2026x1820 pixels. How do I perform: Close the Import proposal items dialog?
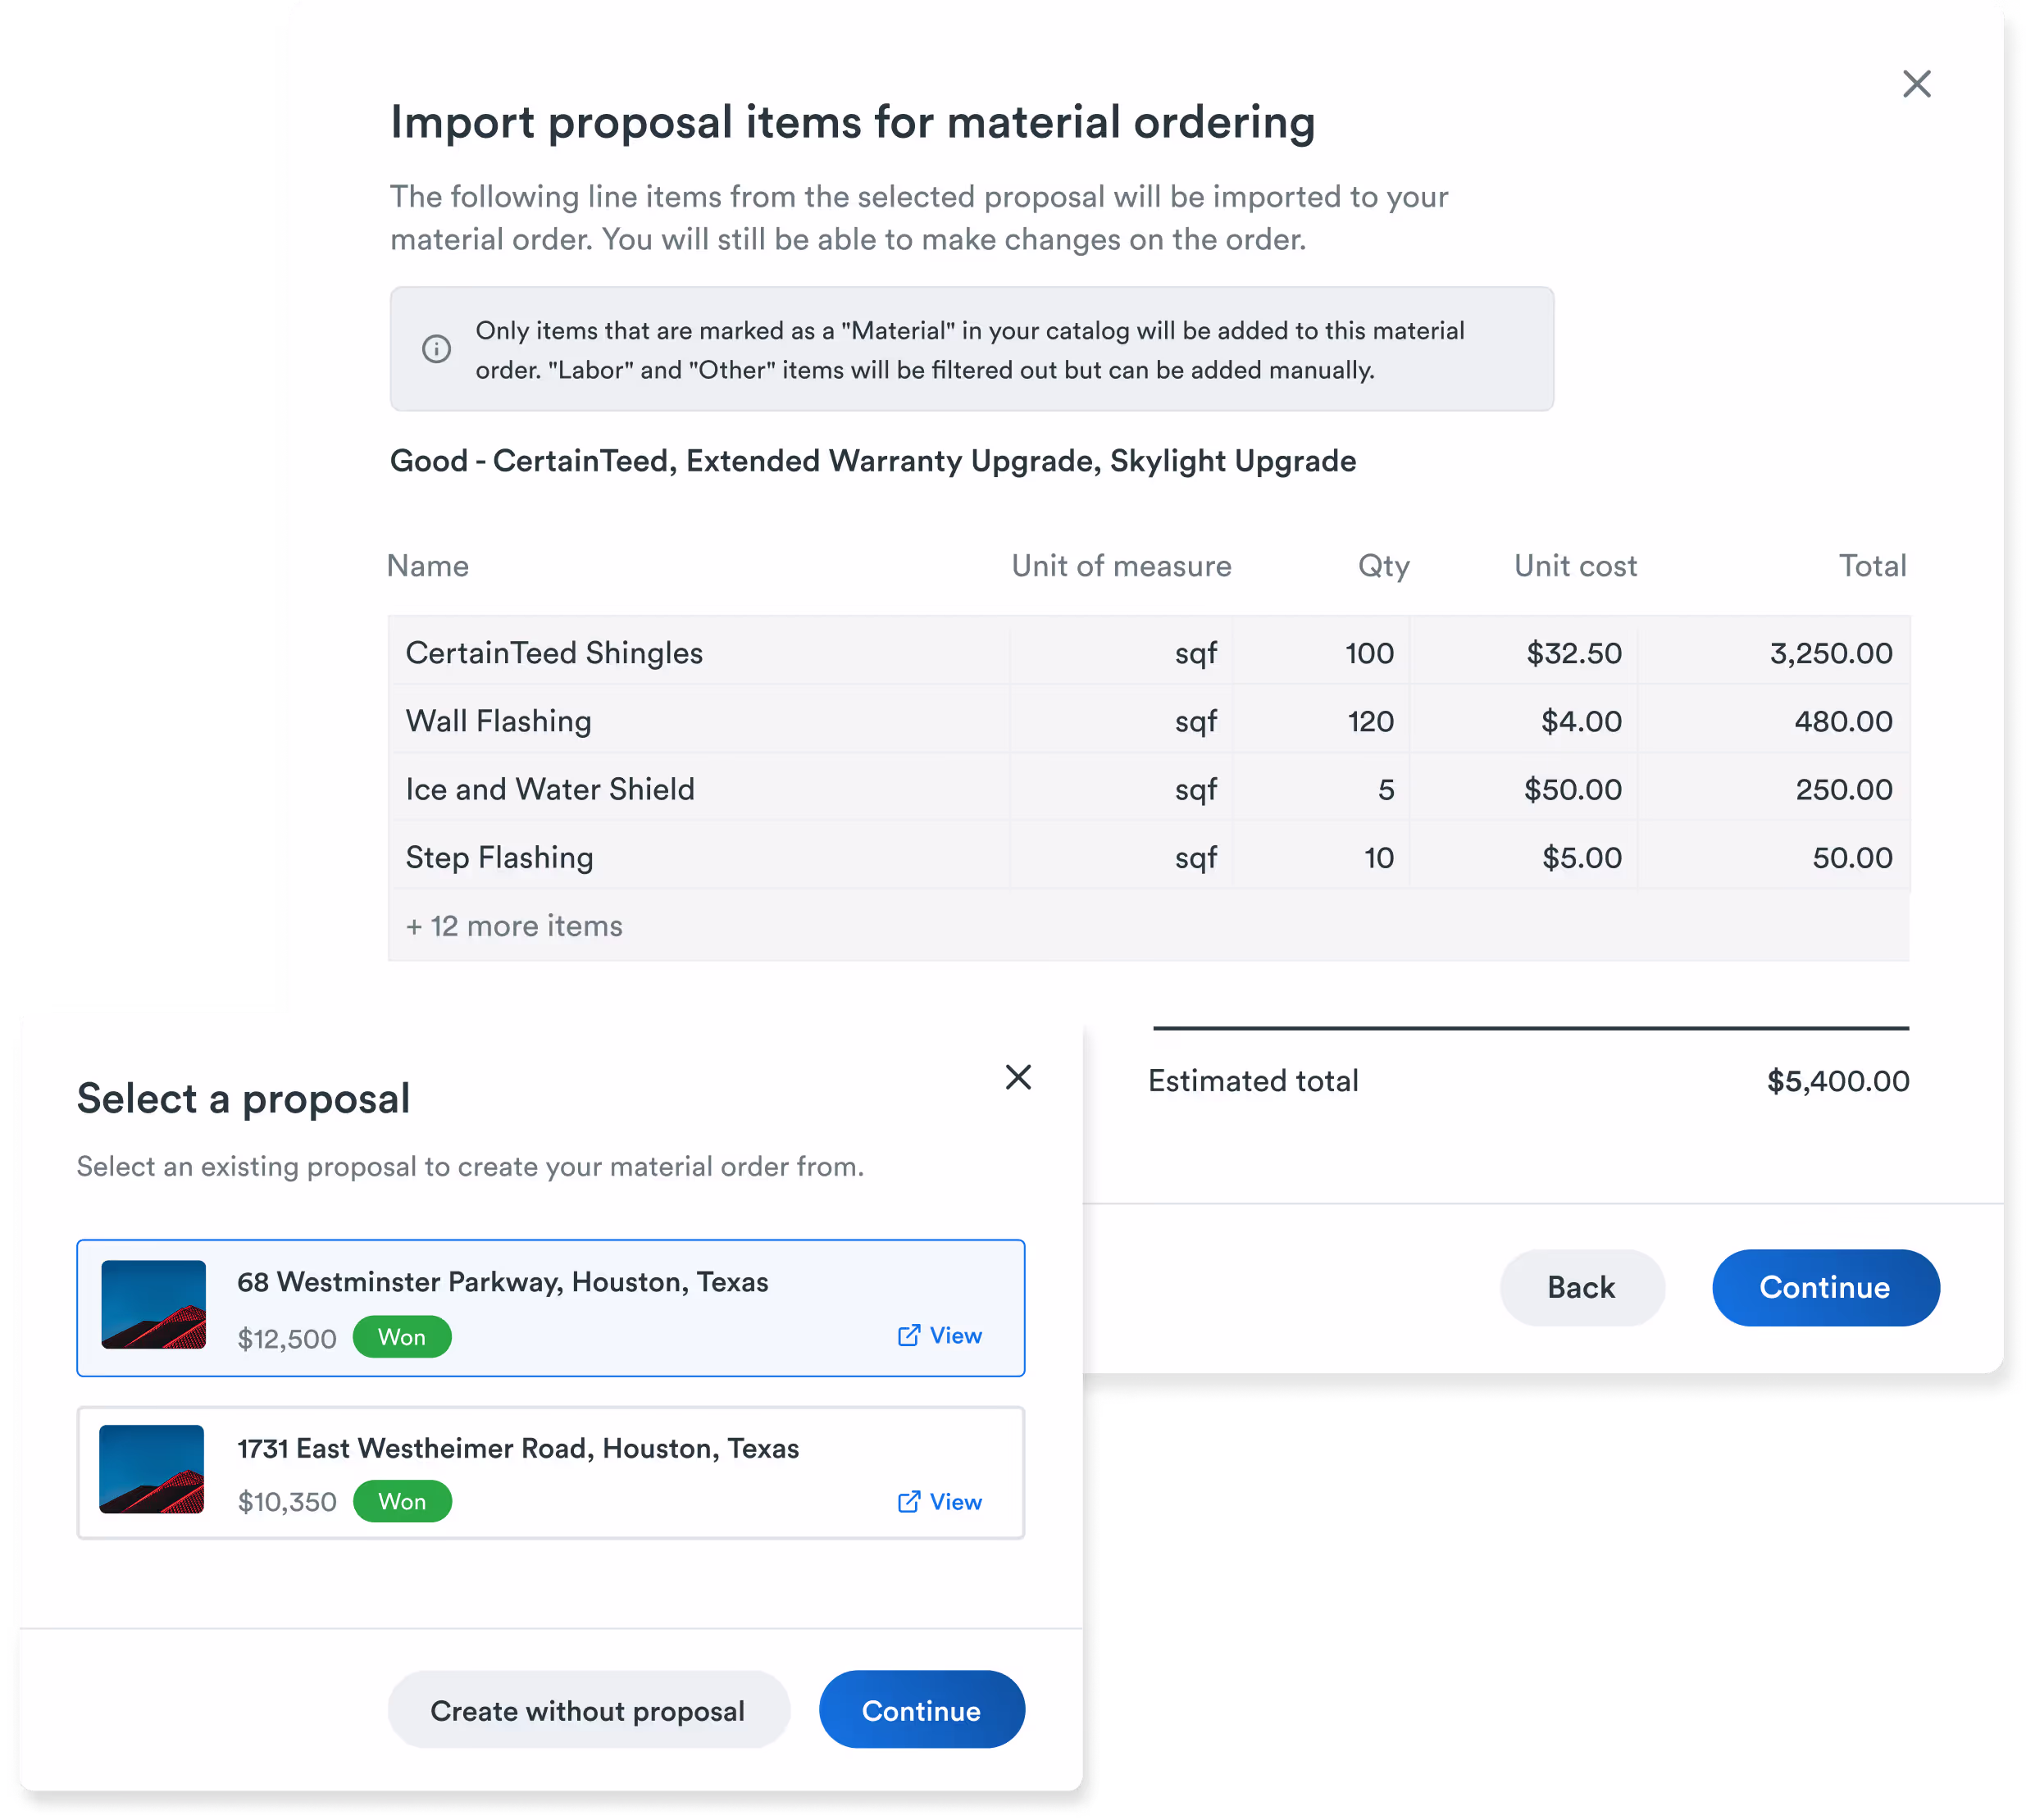pyautogui.click(x=1916, y=84)
